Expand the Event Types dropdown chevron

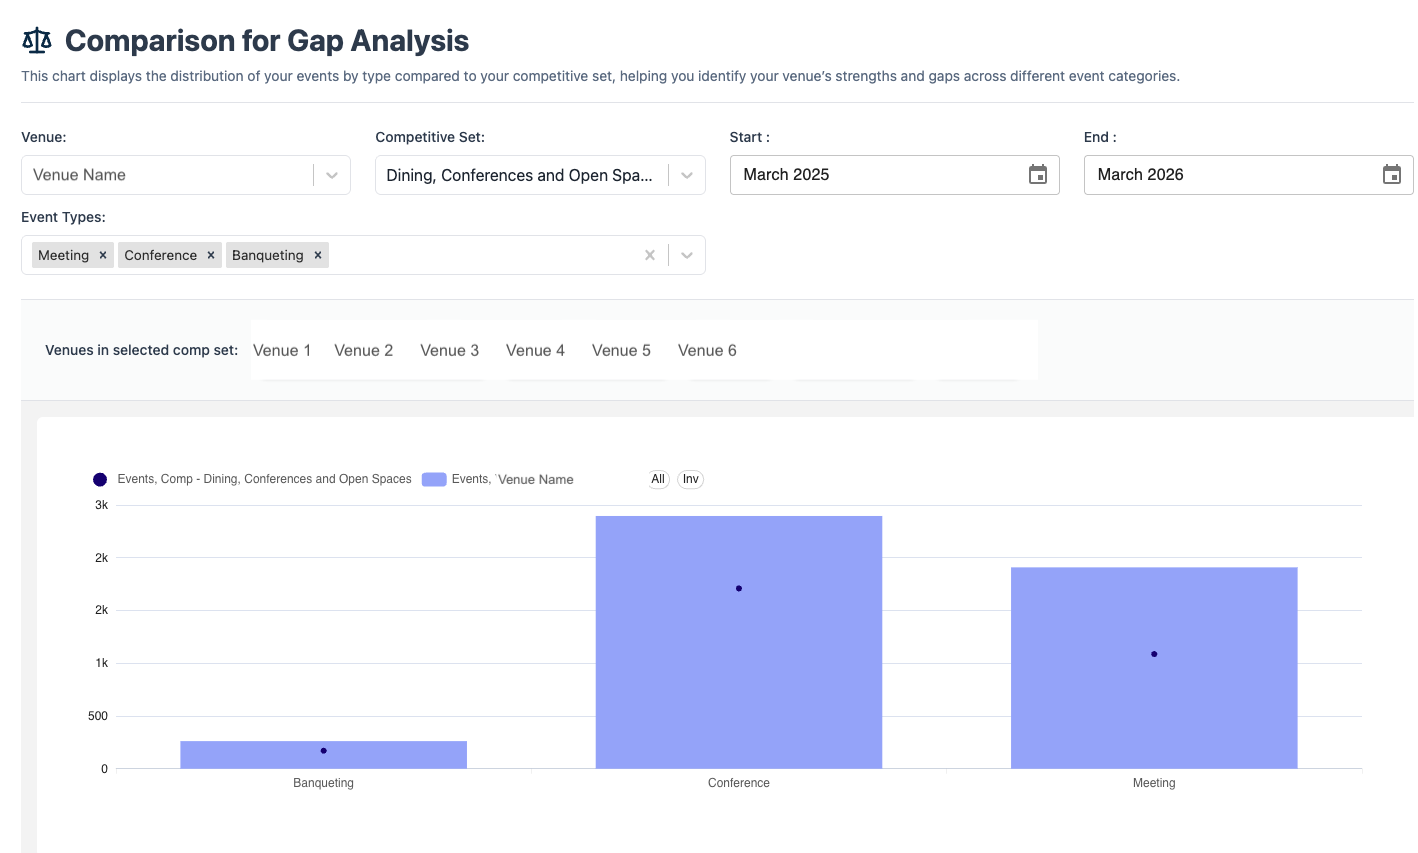coord(686,255)
